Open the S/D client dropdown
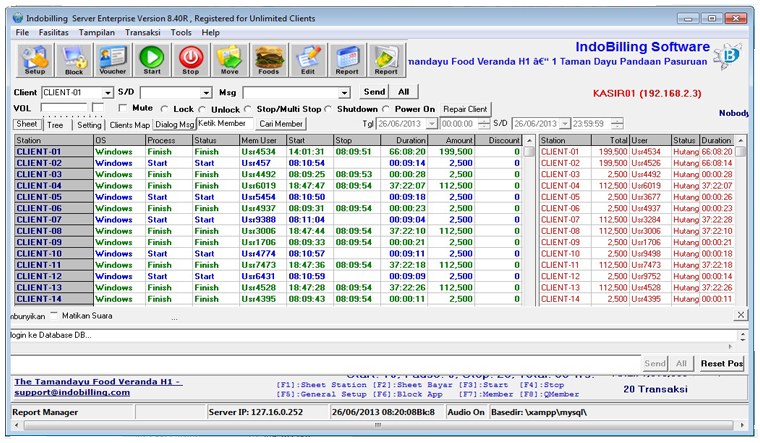The image size is (760, 443). 206,93
